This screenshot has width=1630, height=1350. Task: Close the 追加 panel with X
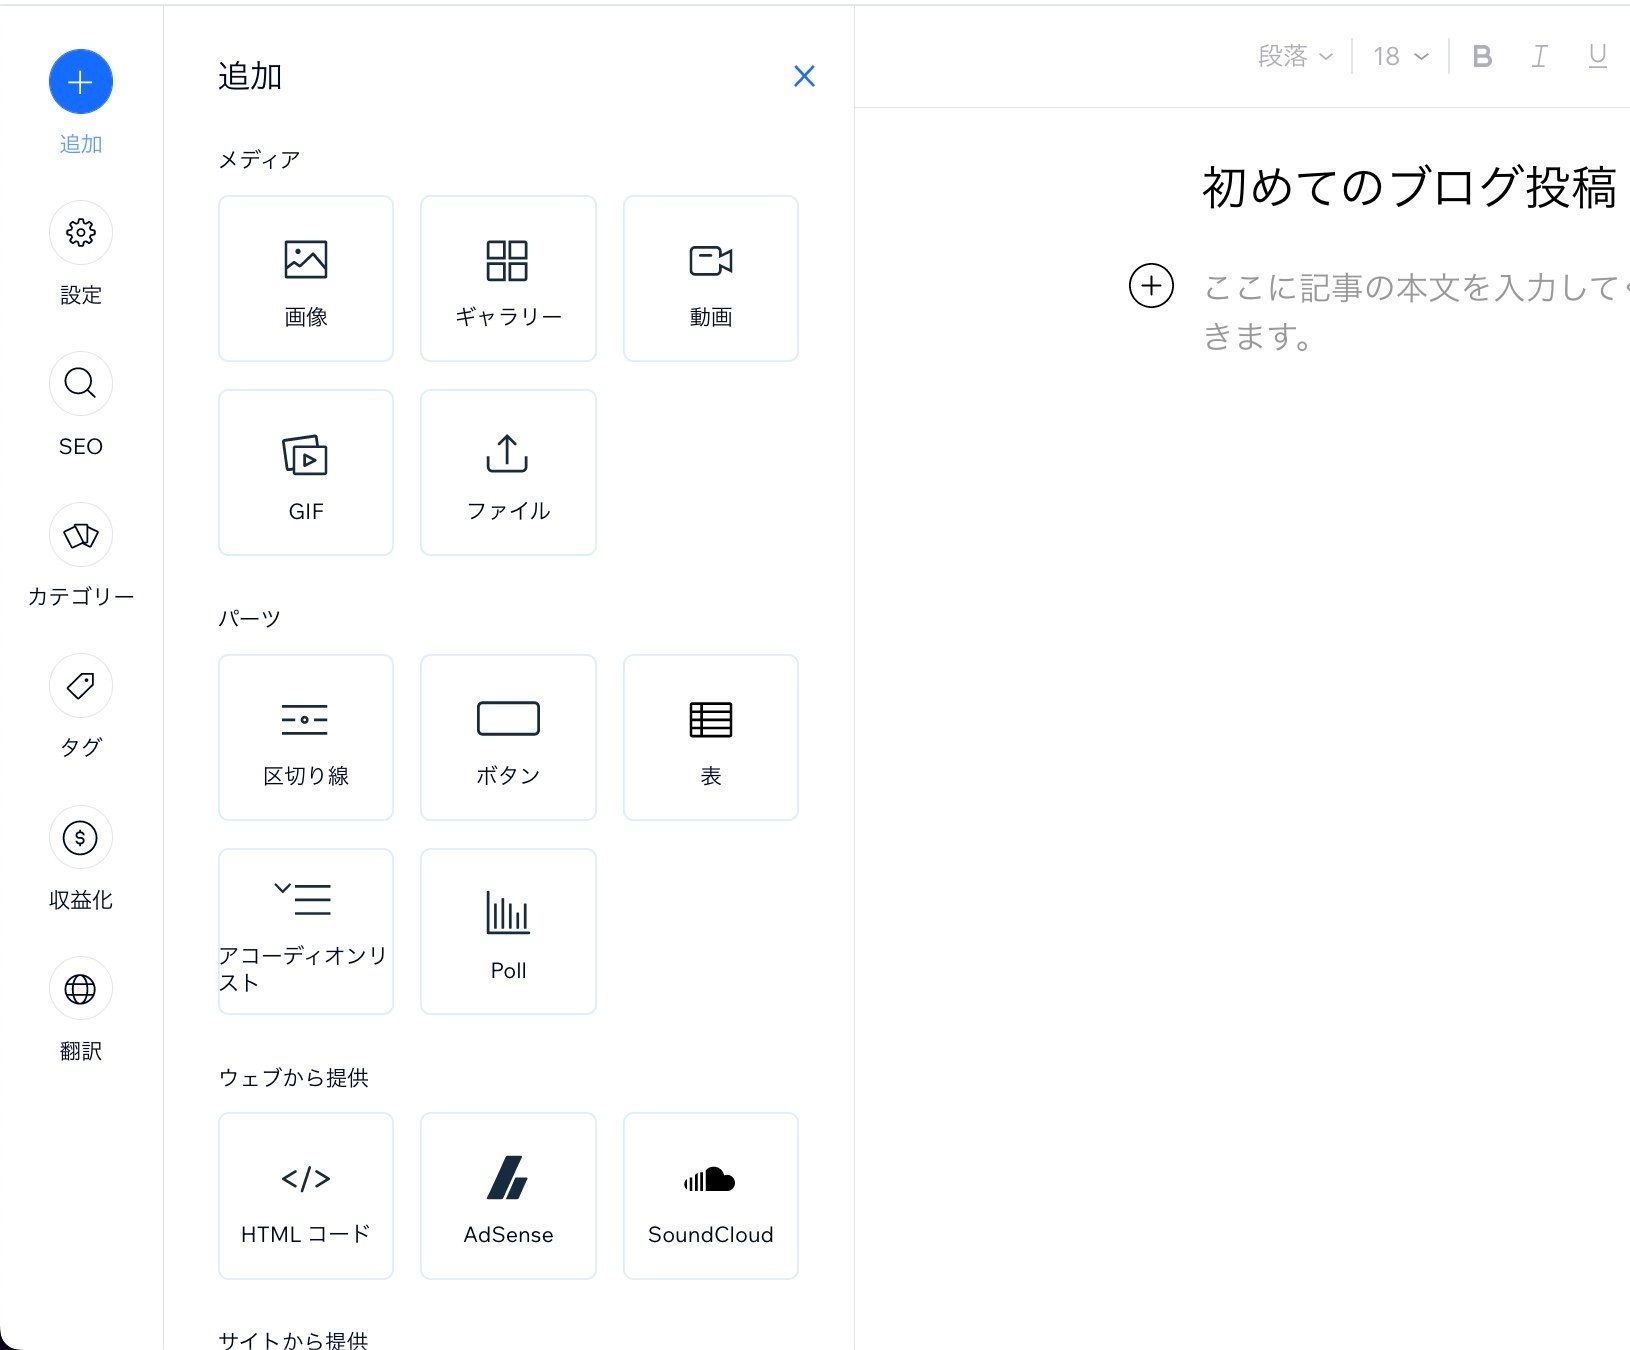(x=804, y=76)
